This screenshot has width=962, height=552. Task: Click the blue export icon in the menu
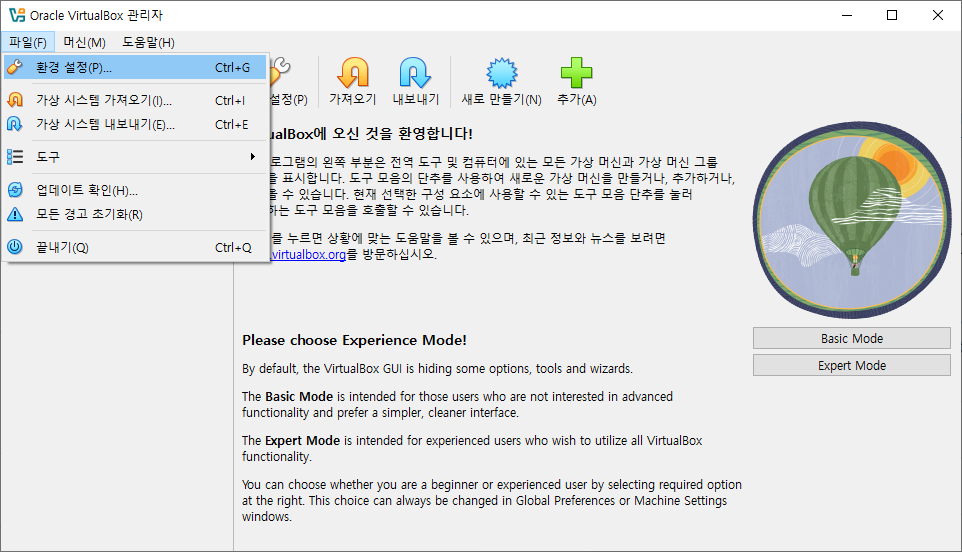point(15,125)
